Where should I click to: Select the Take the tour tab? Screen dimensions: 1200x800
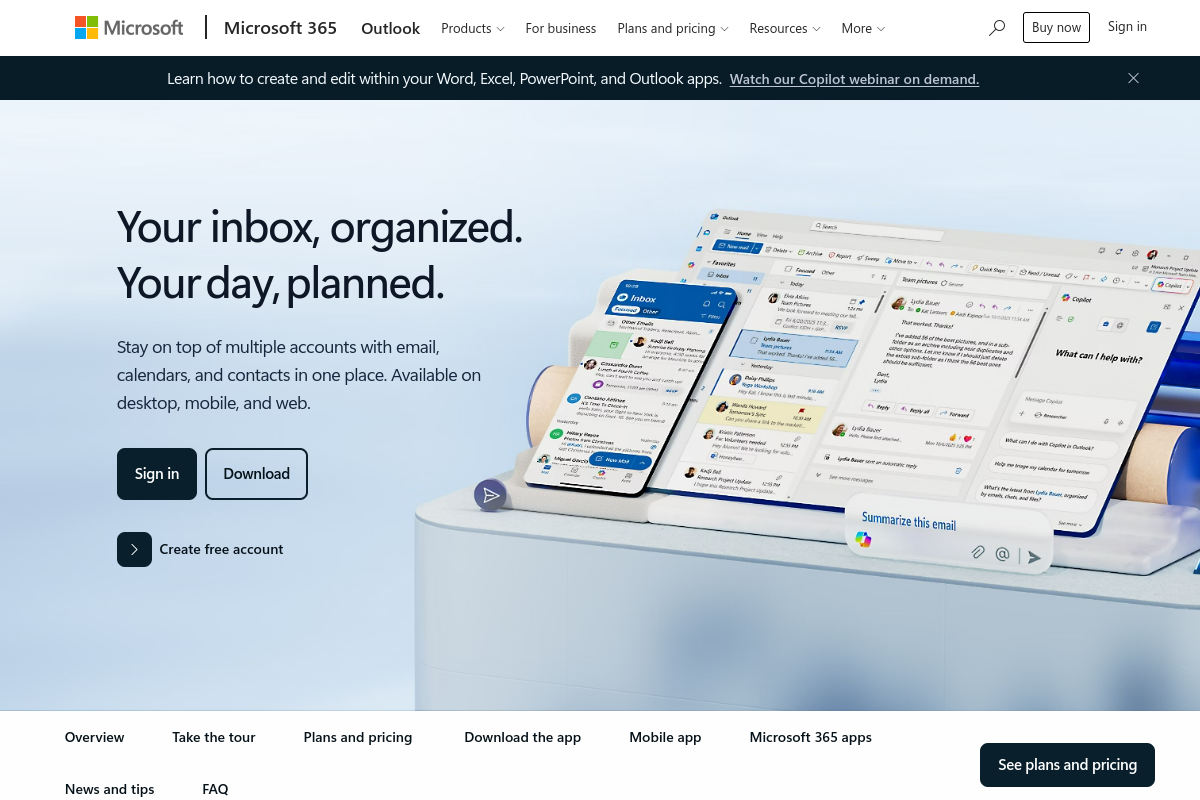[x=214, y=737]
